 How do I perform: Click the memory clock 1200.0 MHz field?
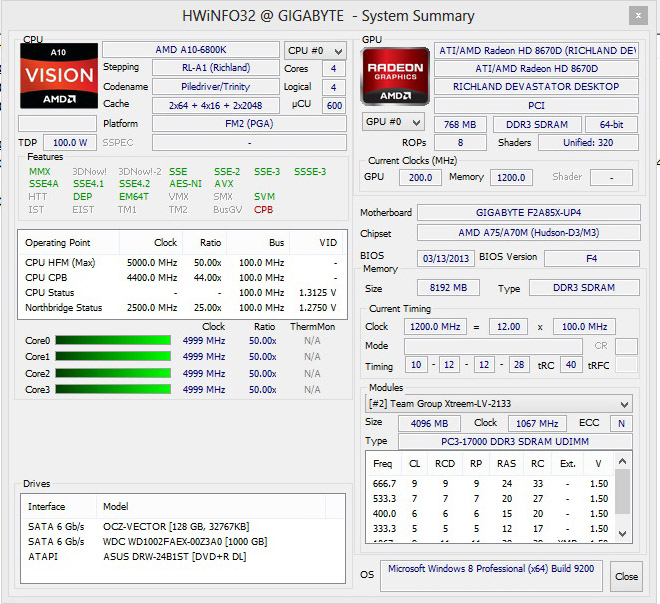point(435,327)
